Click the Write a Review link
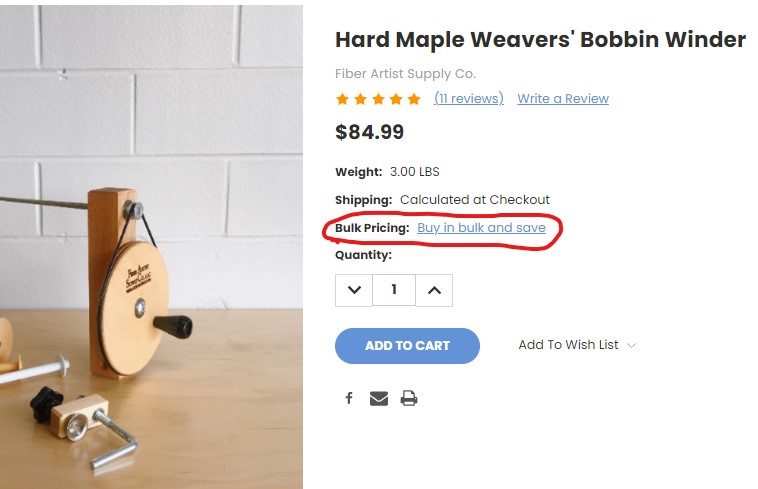The width and height of the screenshot is (758, 489). coord(563,99)
